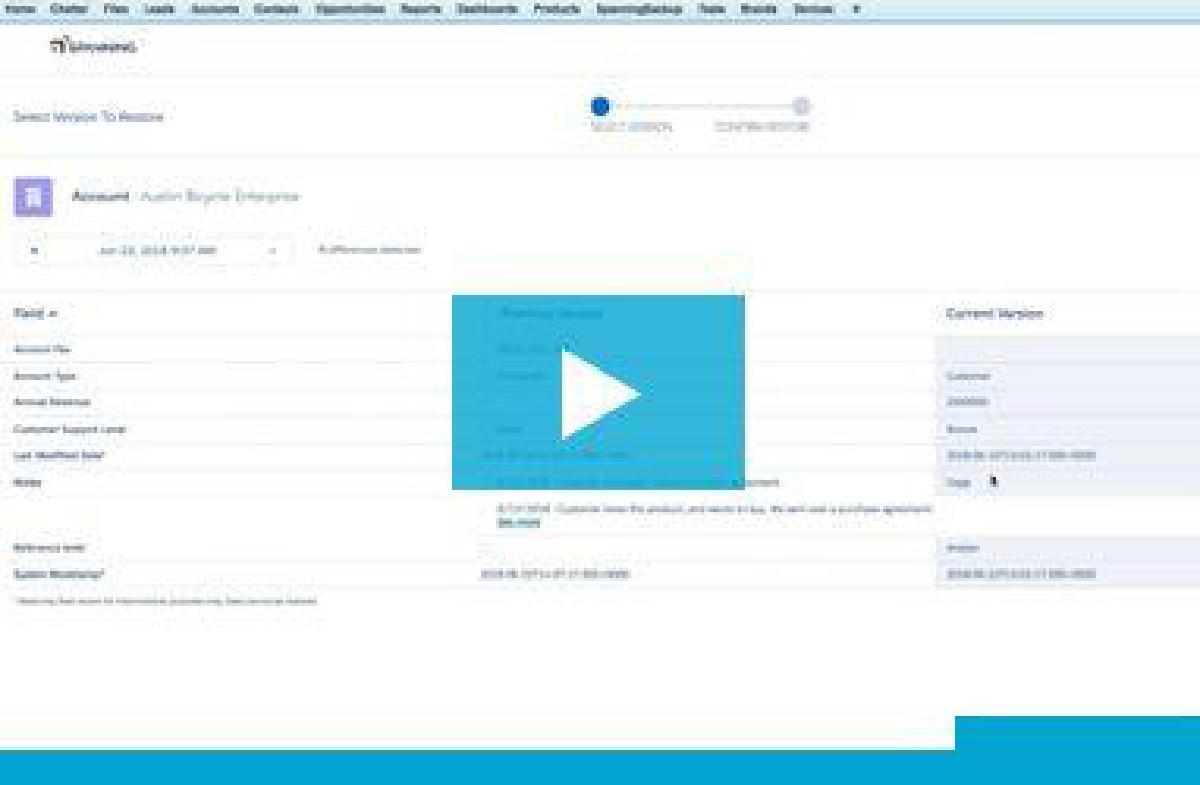The image size is (1200, 785).
Task: Open the Opportunities tab
Action: (x=350, y=9)
